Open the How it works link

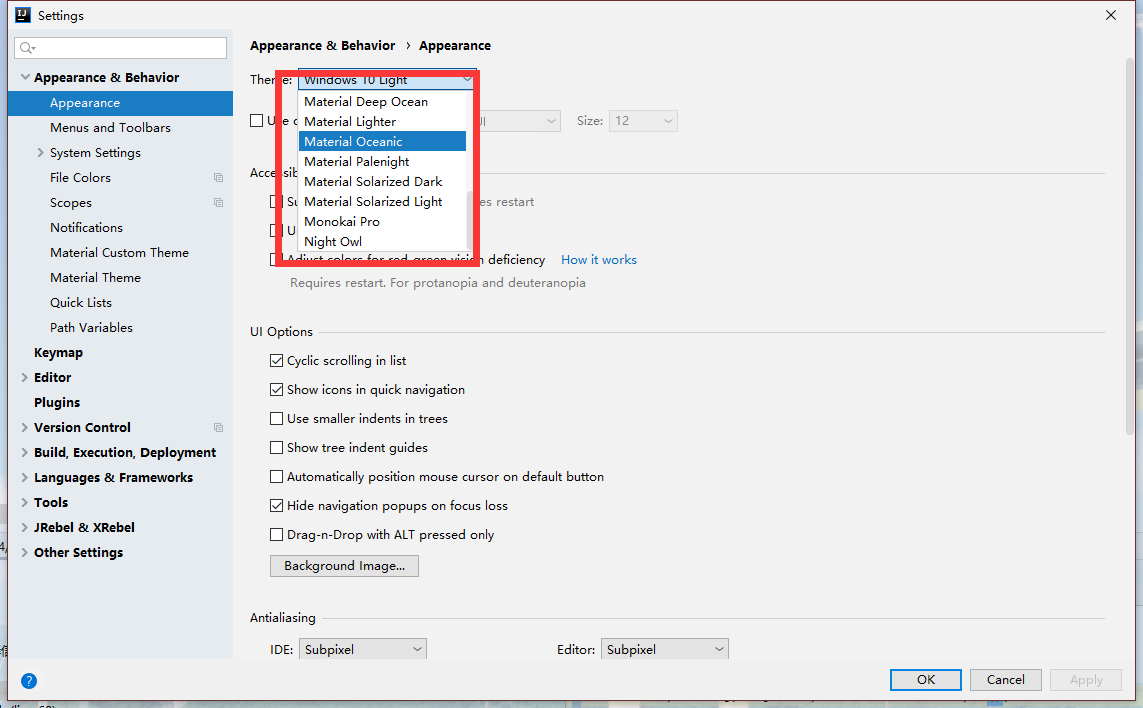pos(598,260)
